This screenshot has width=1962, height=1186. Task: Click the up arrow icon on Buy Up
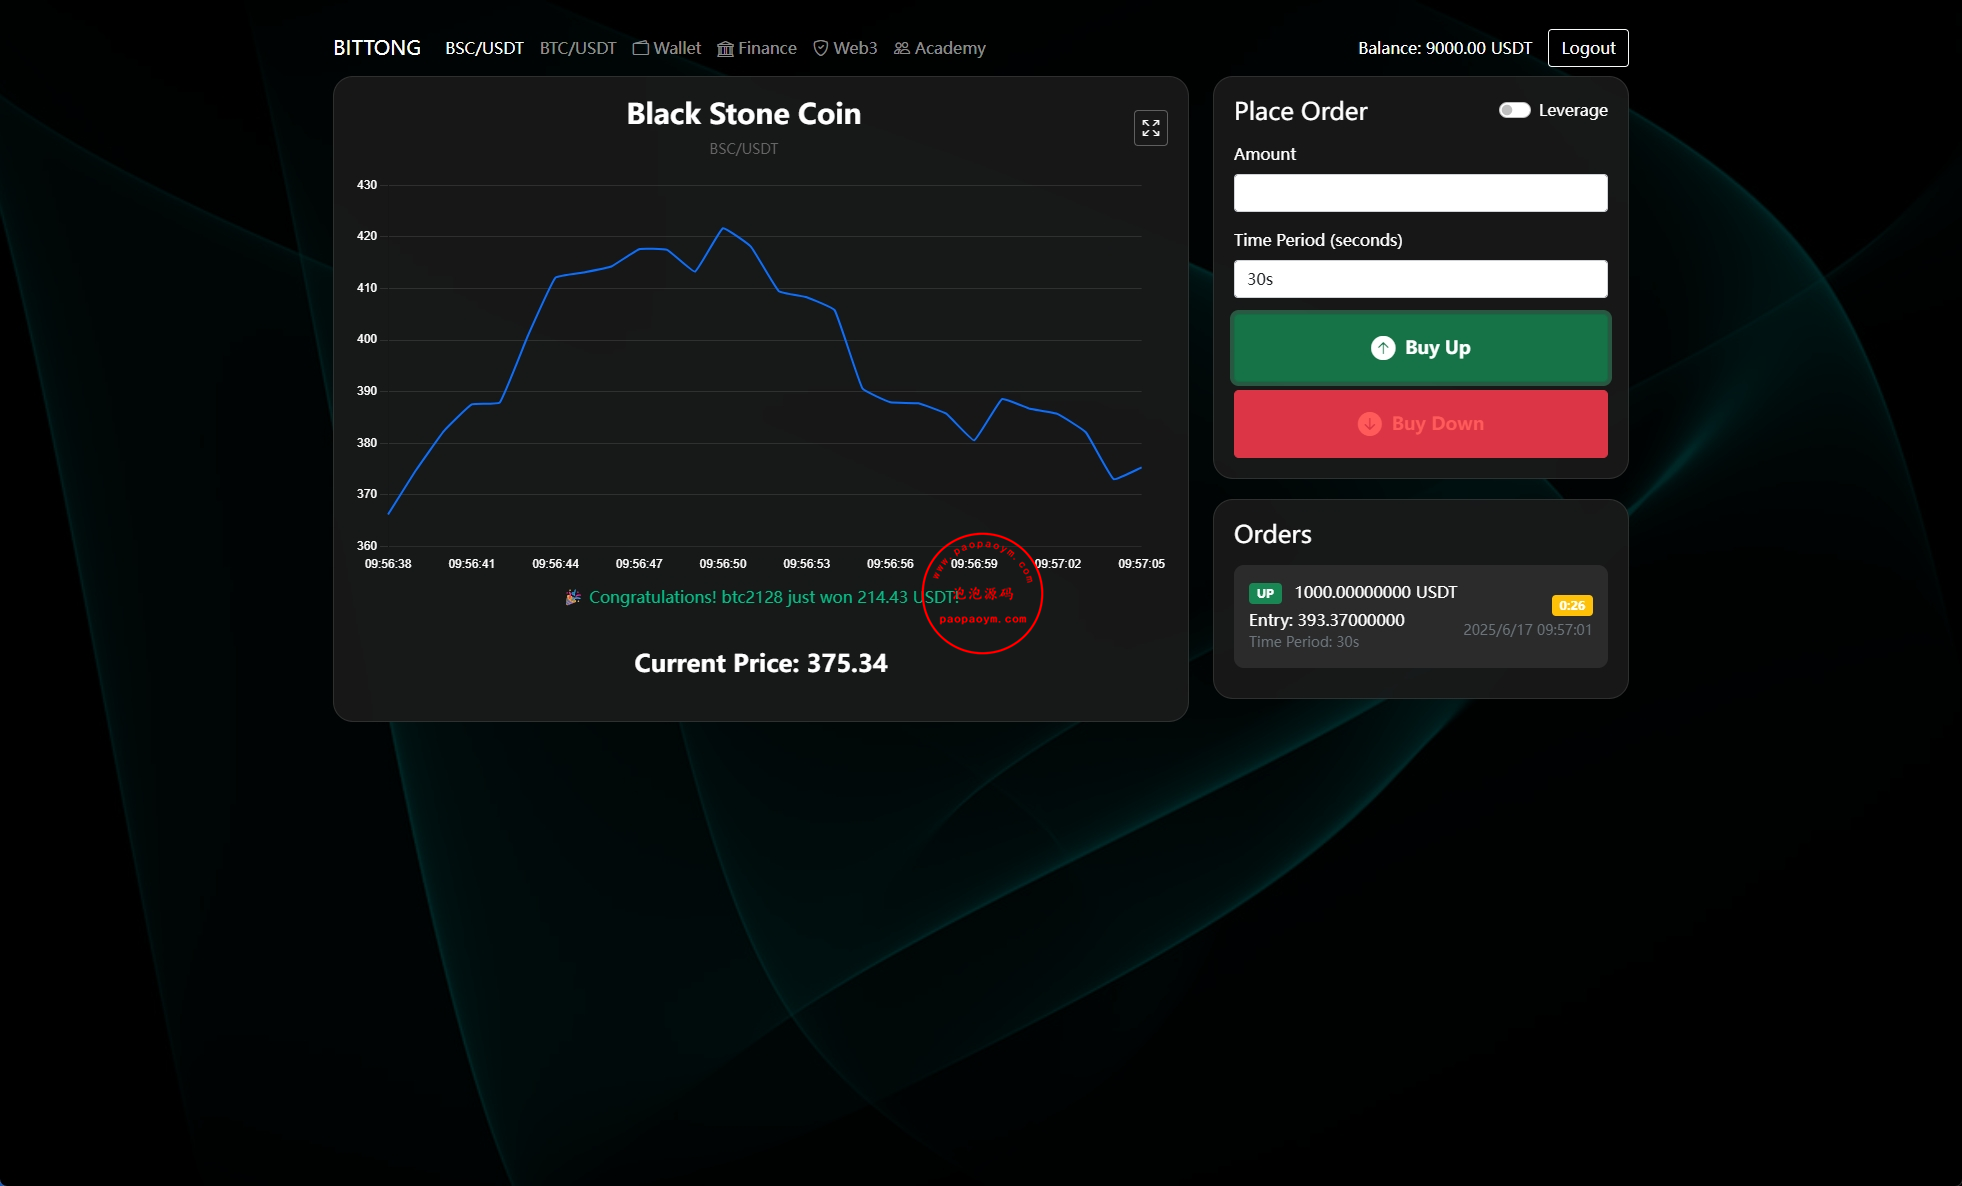point(1382,347)
